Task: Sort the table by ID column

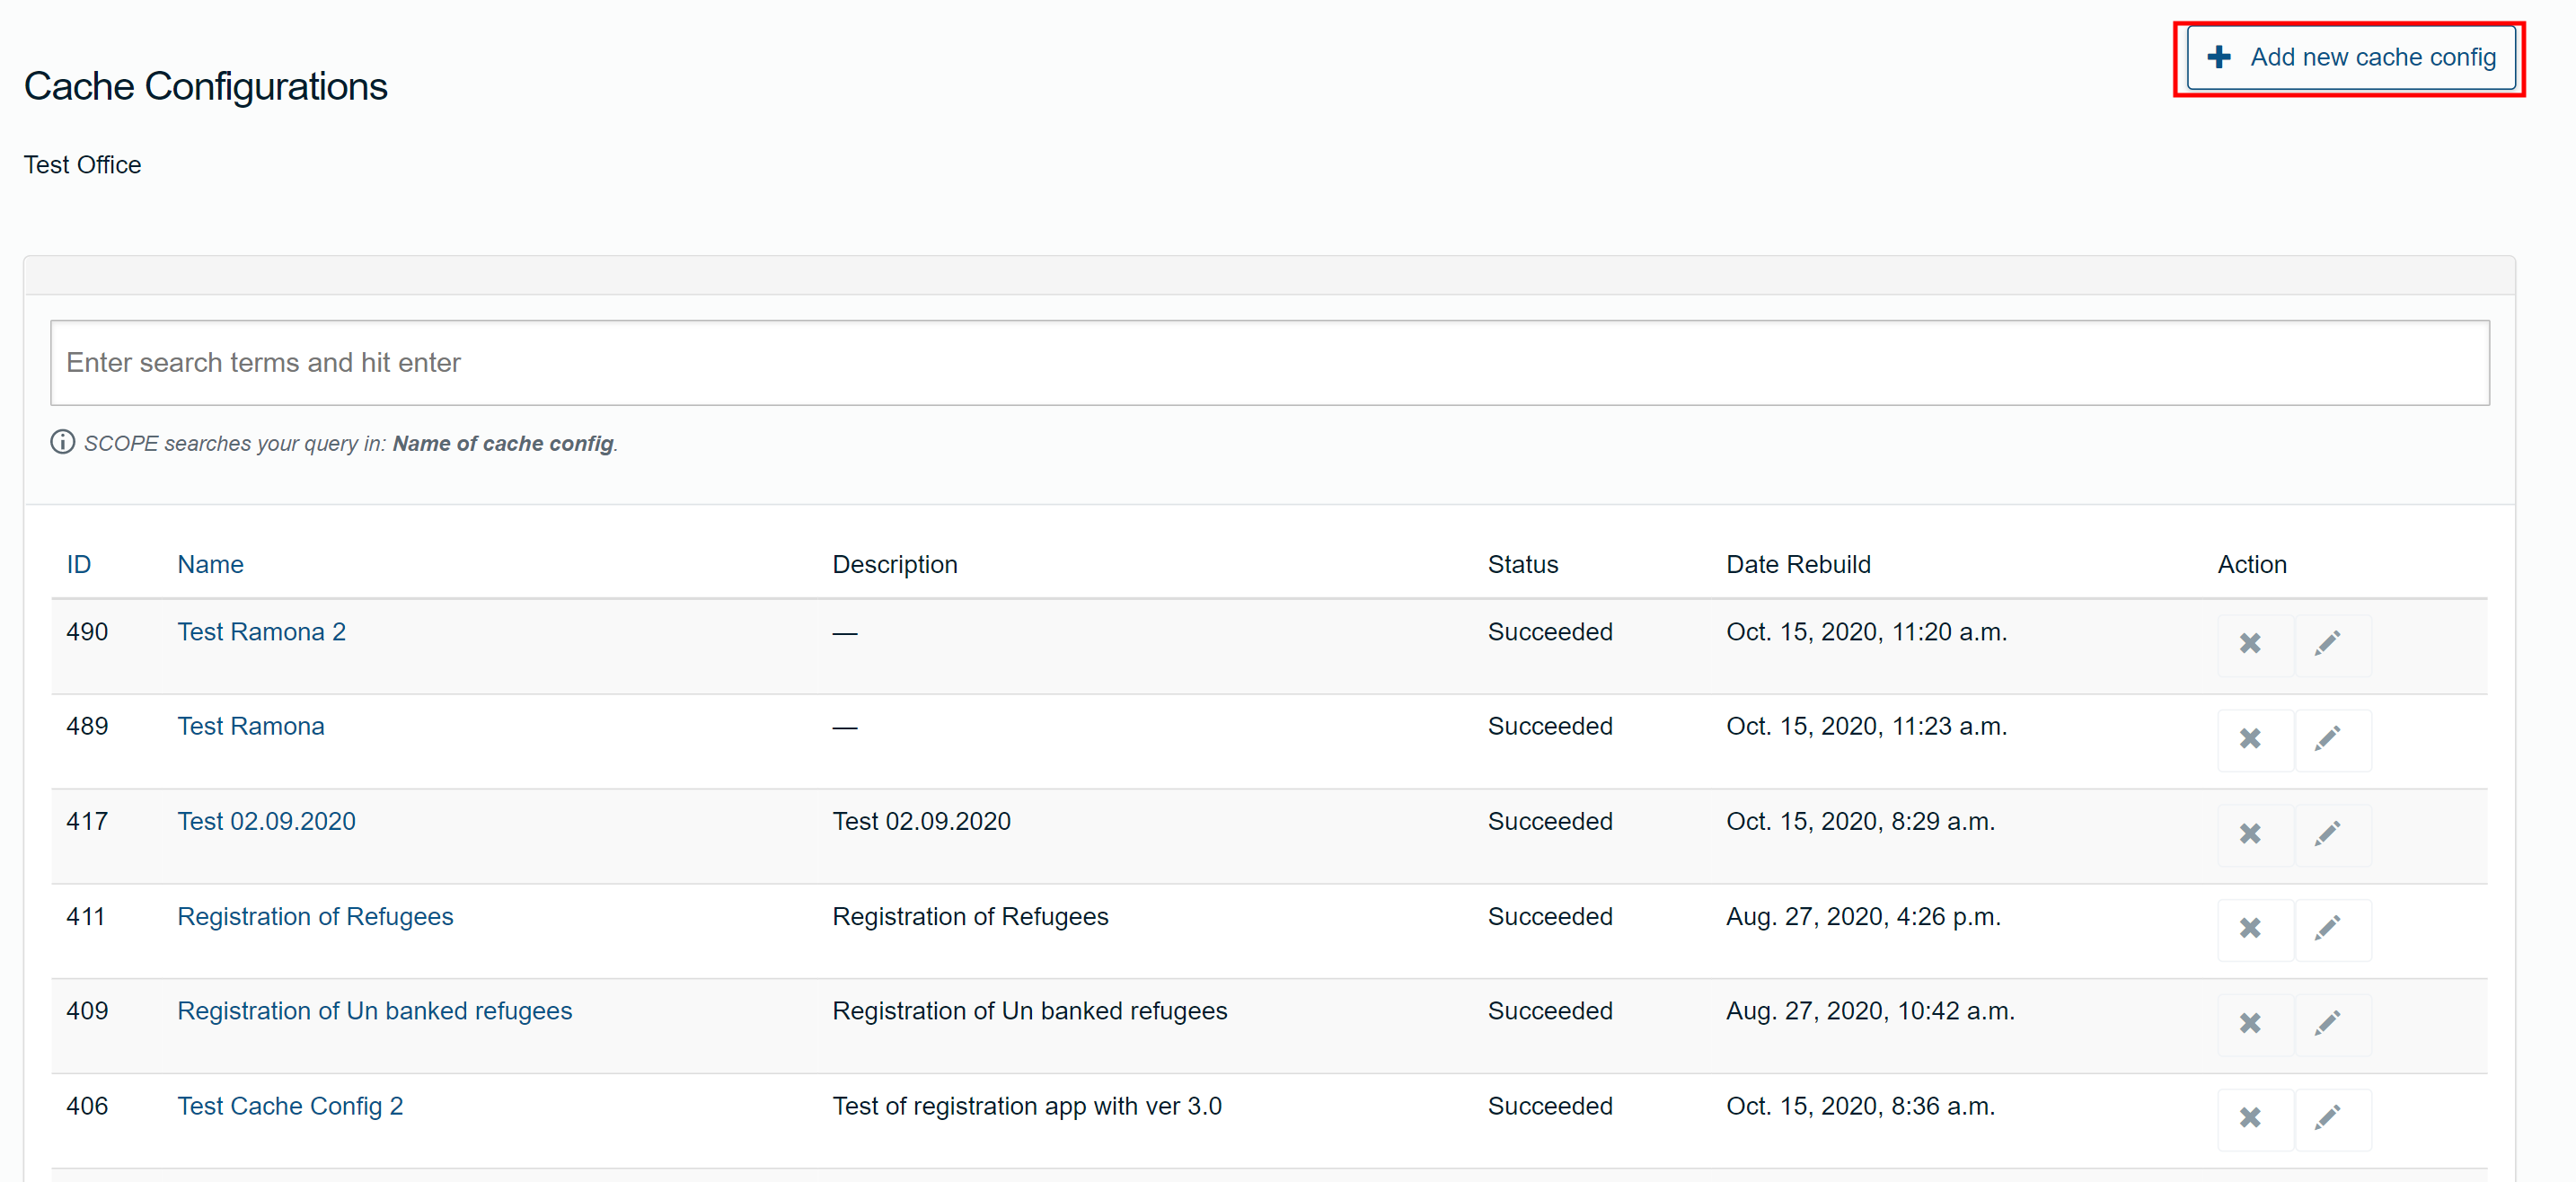Action: (x=78, y=565)
